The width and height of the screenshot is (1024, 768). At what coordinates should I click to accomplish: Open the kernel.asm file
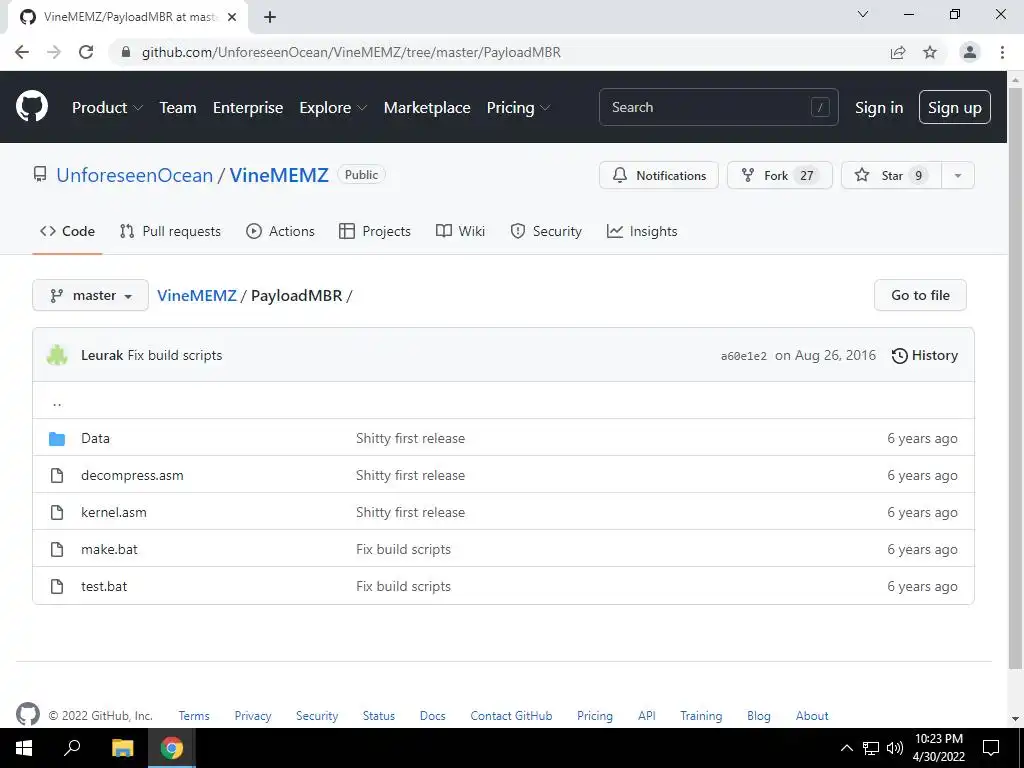coord(114,513)
